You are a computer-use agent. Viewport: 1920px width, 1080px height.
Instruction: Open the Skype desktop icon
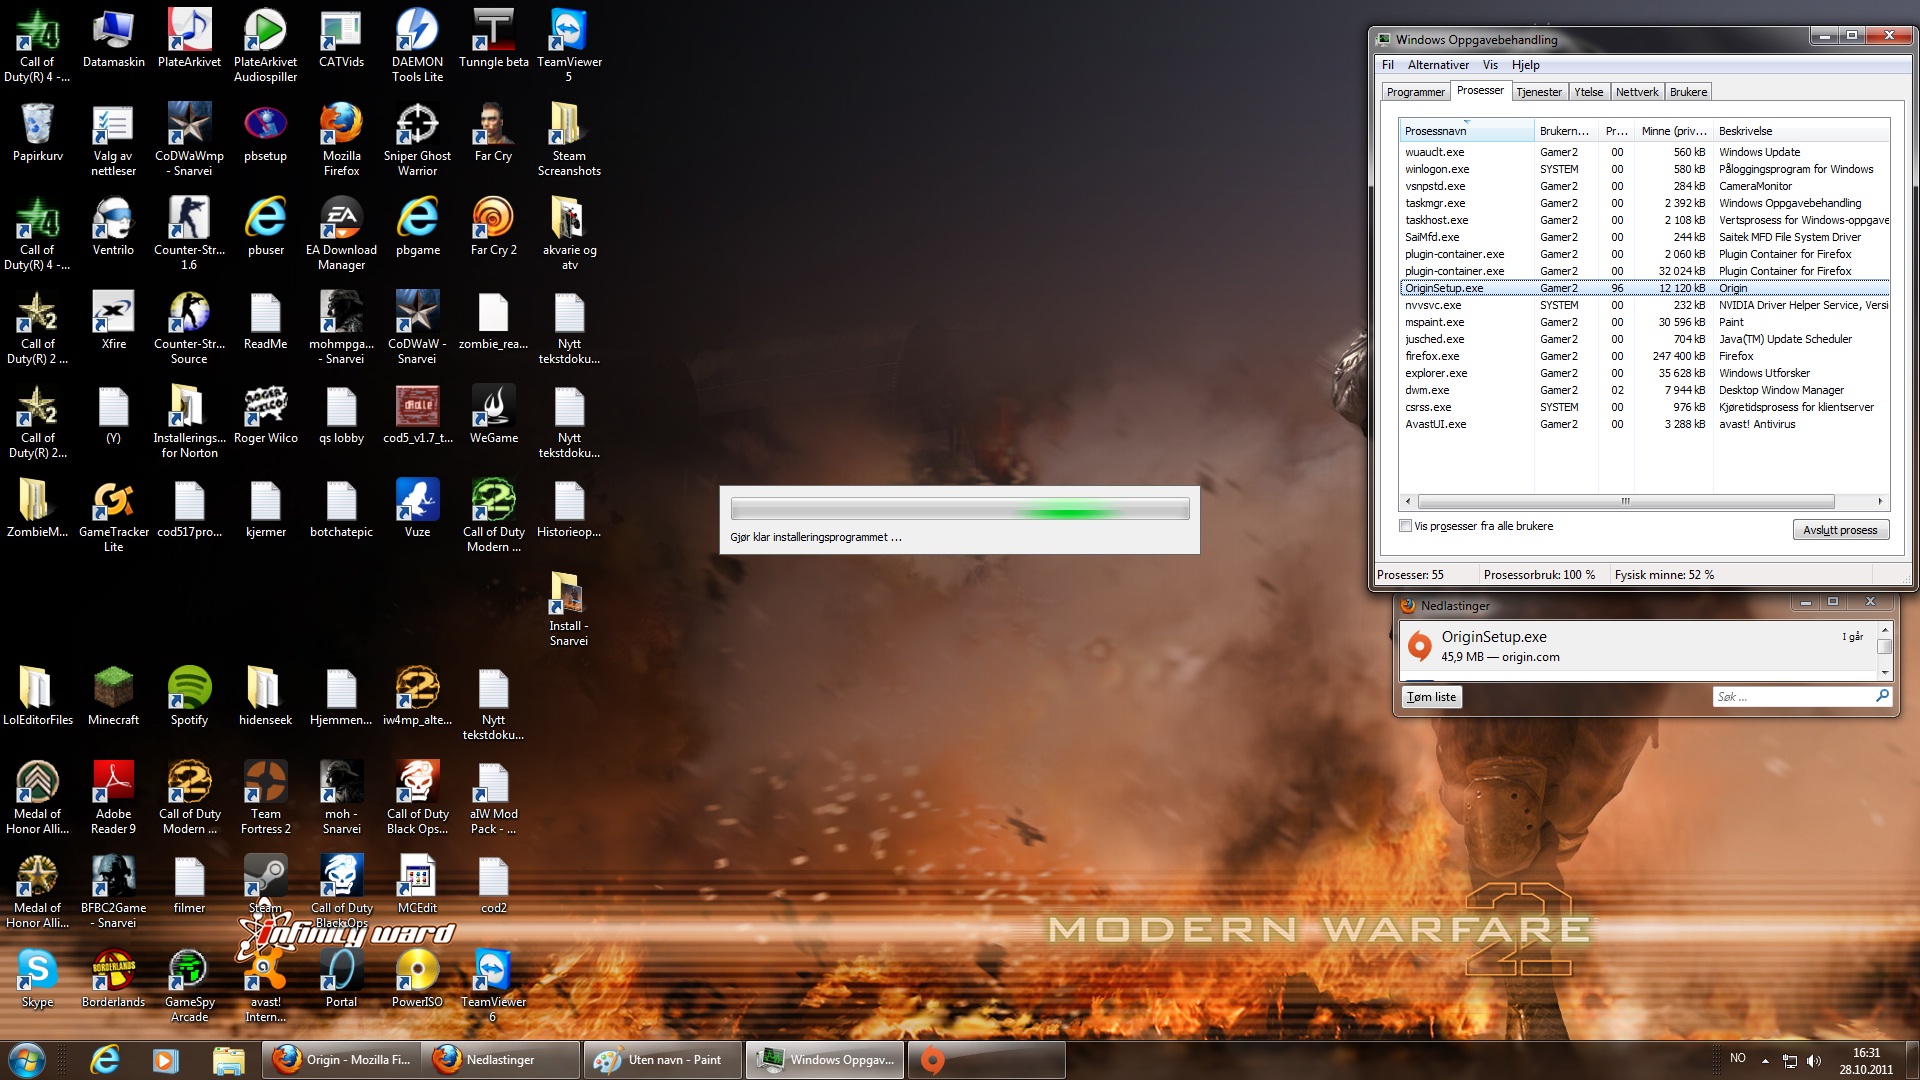pos(38,979)
